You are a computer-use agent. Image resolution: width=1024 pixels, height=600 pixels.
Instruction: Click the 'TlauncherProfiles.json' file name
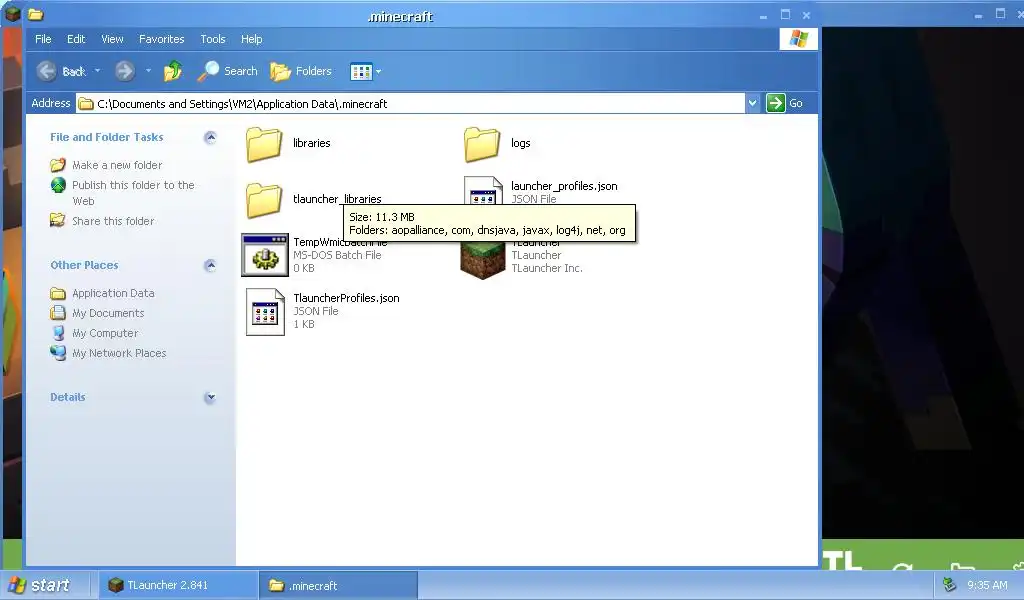tap(346, 298)
